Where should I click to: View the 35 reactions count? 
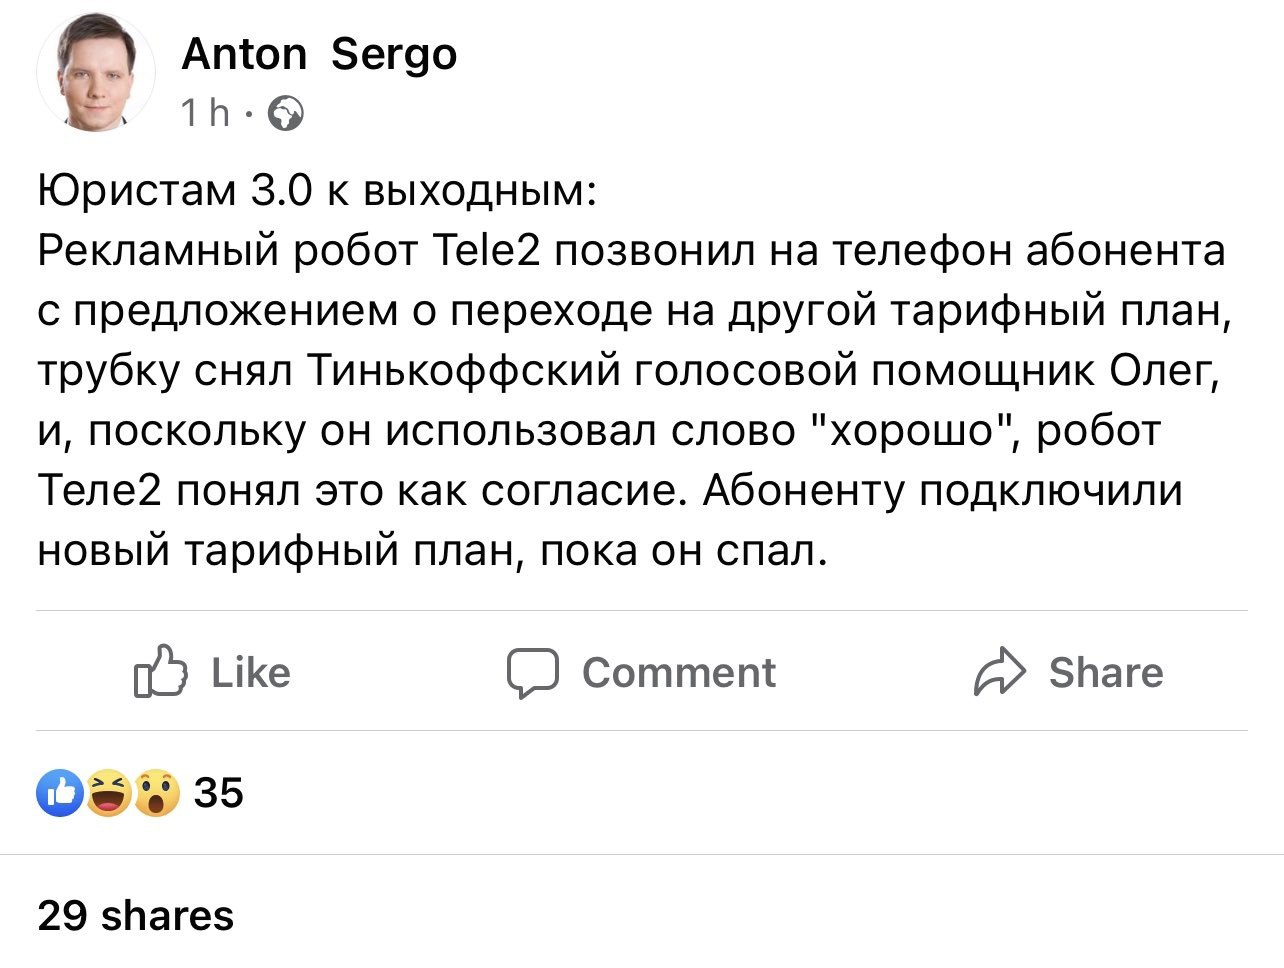coord(219,793)
